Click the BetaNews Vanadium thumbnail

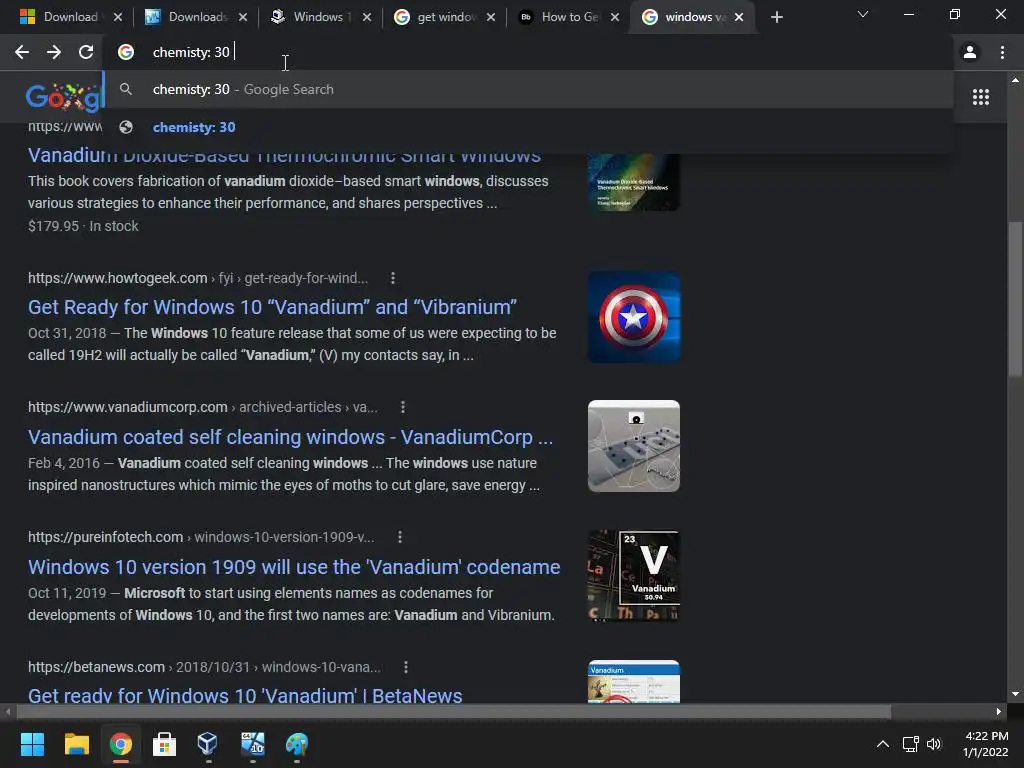point(633,682)
